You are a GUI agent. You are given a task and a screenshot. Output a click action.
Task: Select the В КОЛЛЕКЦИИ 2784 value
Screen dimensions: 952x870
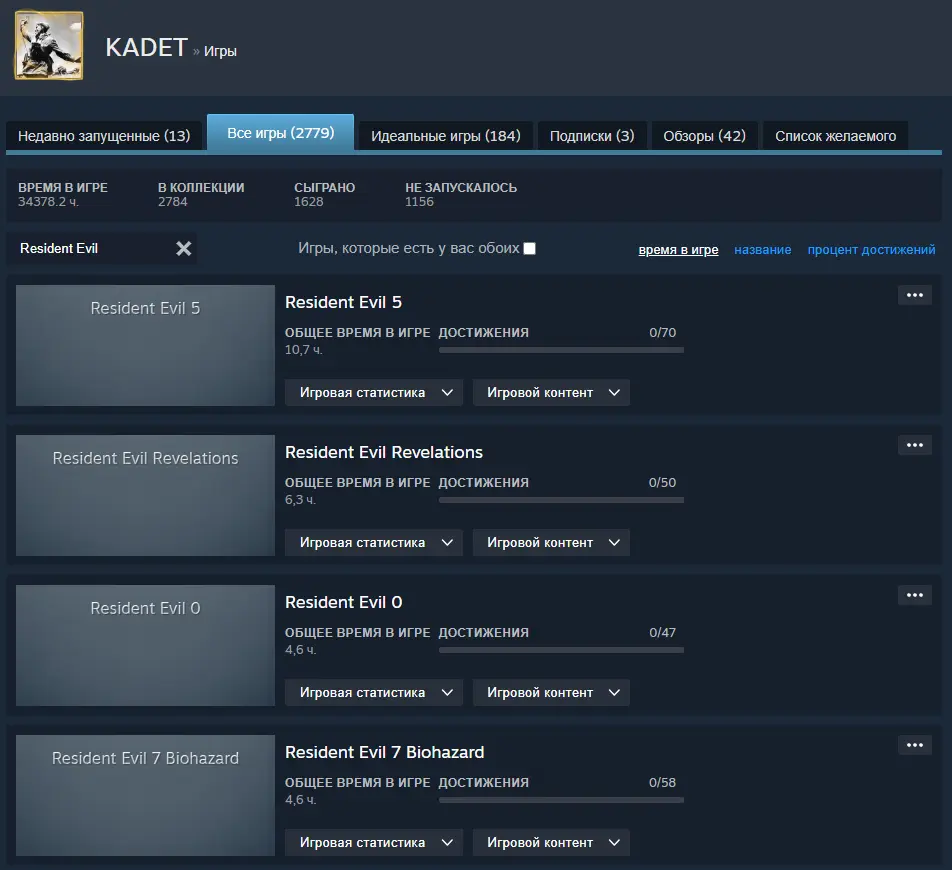172,202
